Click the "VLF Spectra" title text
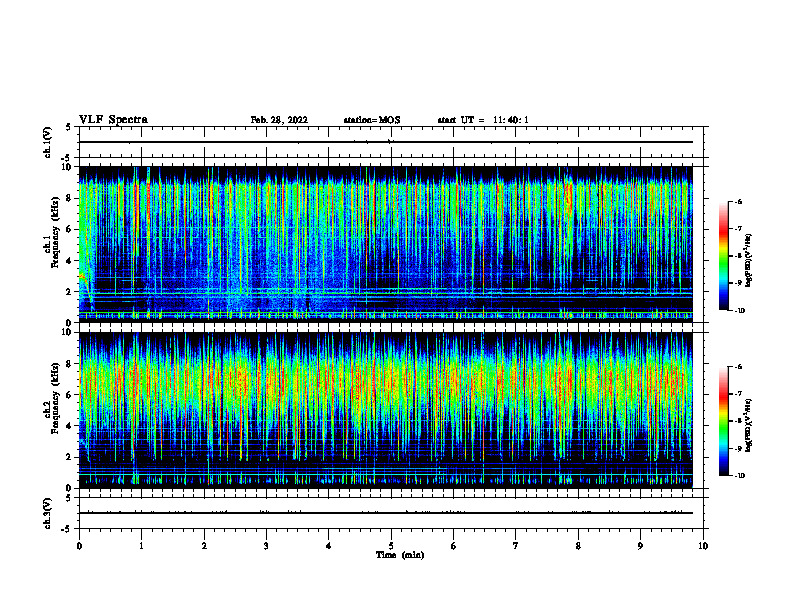This screenshot has width=792, height=612. pyautogui.click(x=113, y=120)
